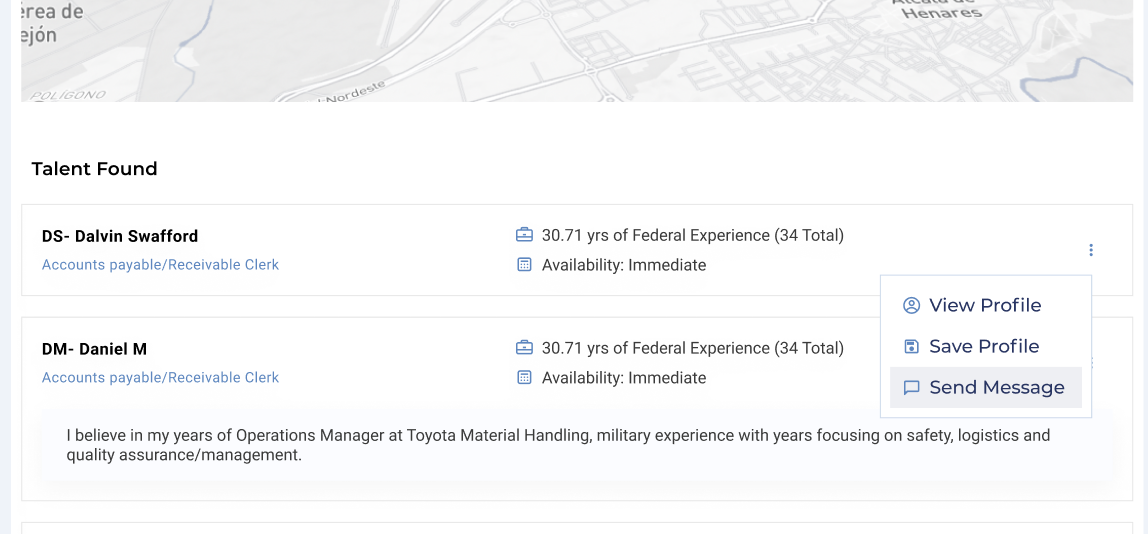The image size is (1148, 534).
Task: Click the briefcase icon in Dalvin Swafford's card
Action: 524,236
